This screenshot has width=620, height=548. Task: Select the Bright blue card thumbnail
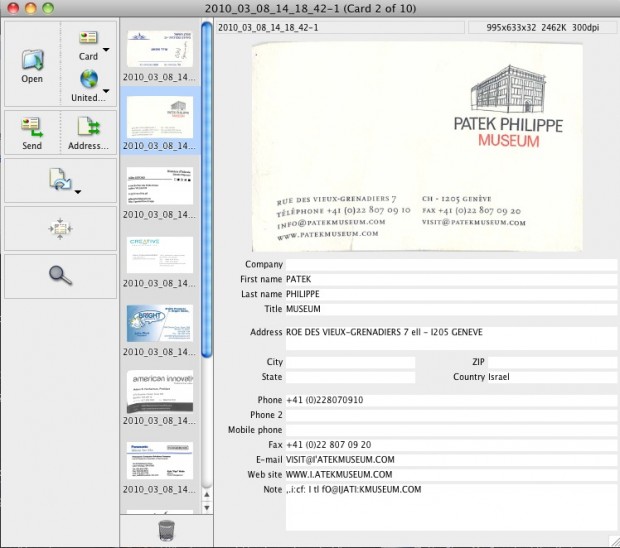tap(160, 323)
